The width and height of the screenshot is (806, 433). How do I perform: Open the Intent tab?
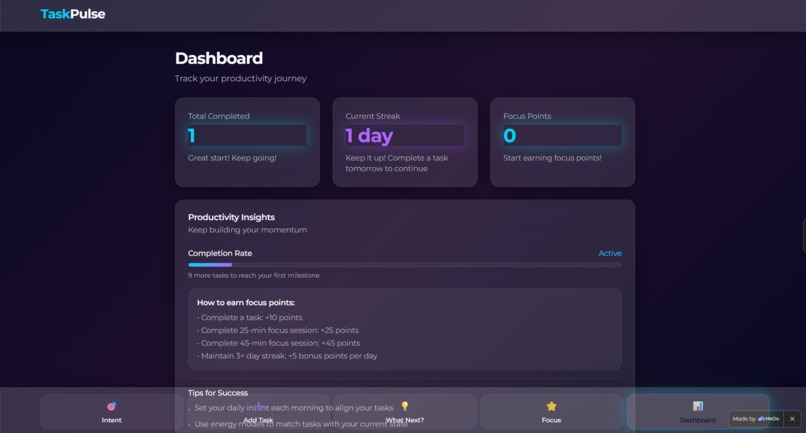click(112, 412)
